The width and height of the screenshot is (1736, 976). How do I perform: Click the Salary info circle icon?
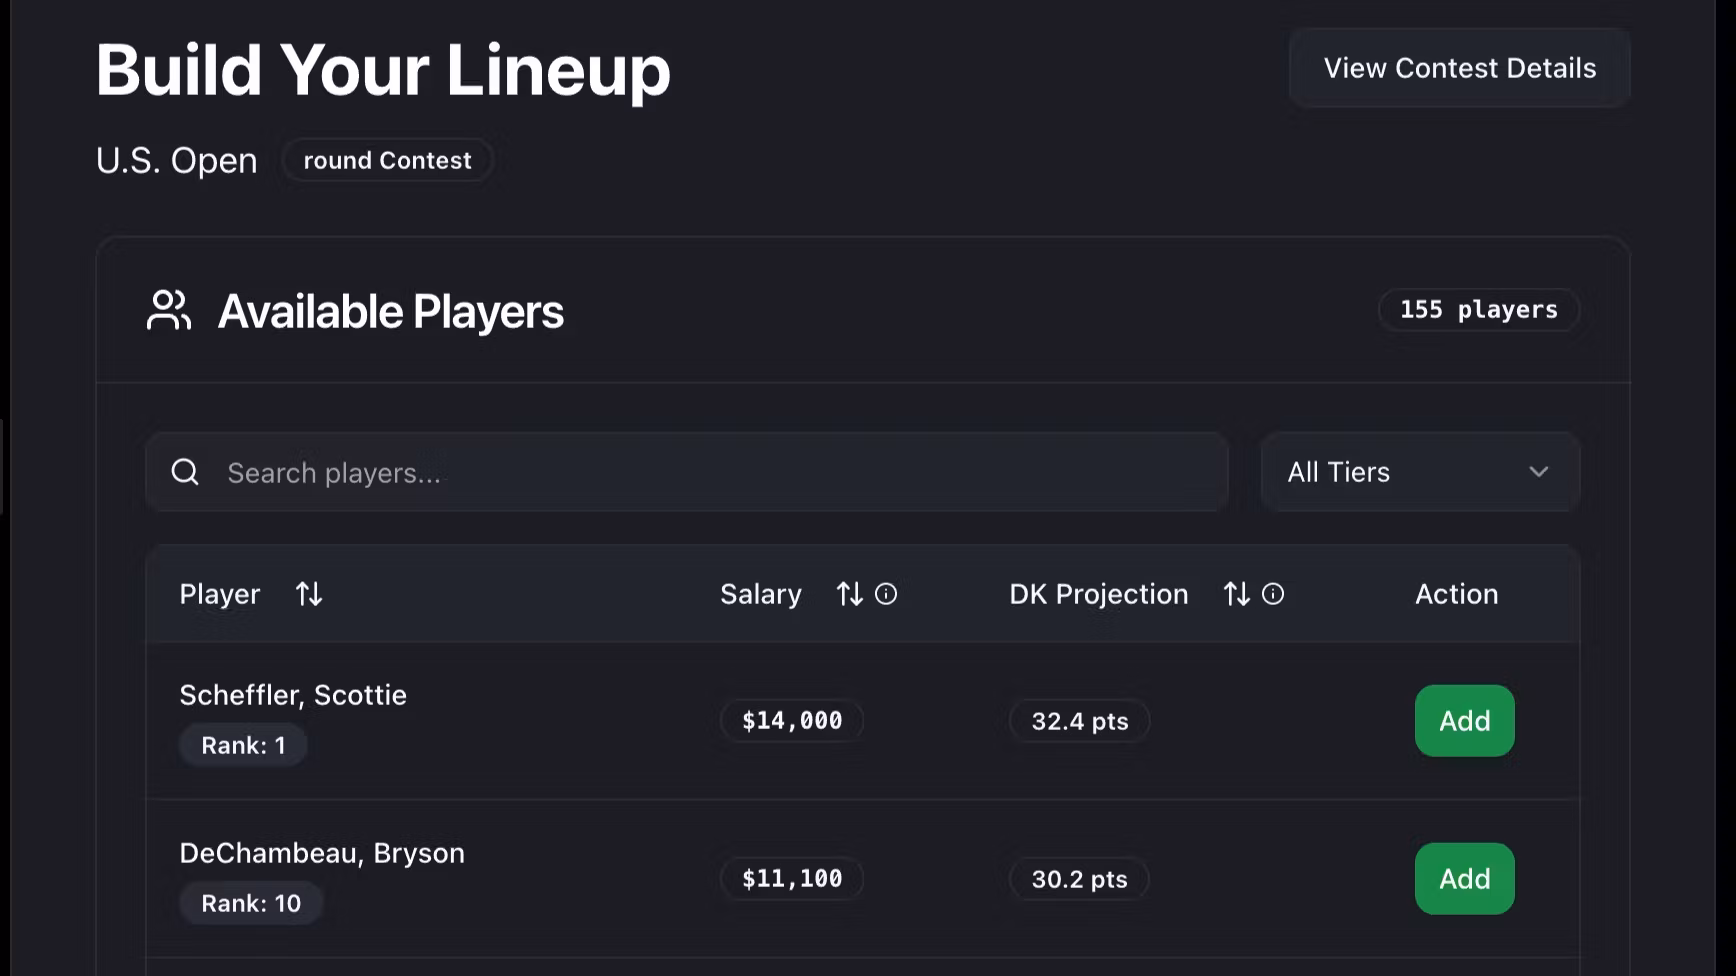tap(886, 594)
